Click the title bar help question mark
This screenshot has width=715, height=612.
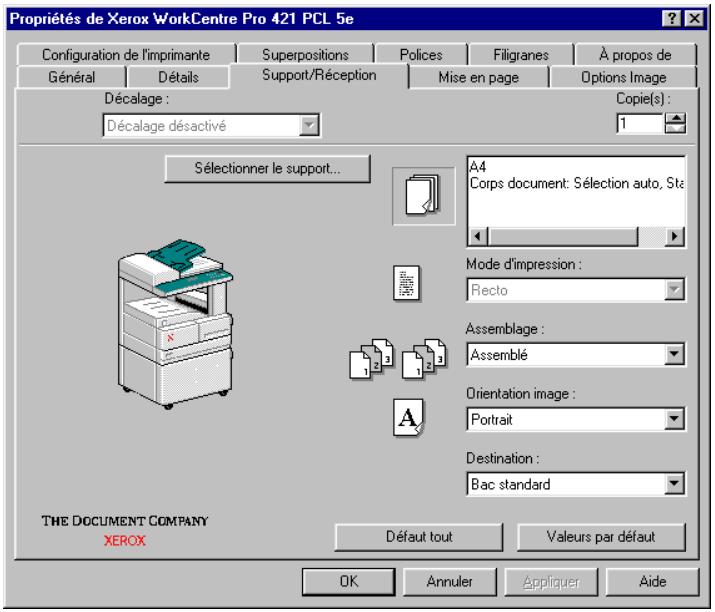click(672, 19)
